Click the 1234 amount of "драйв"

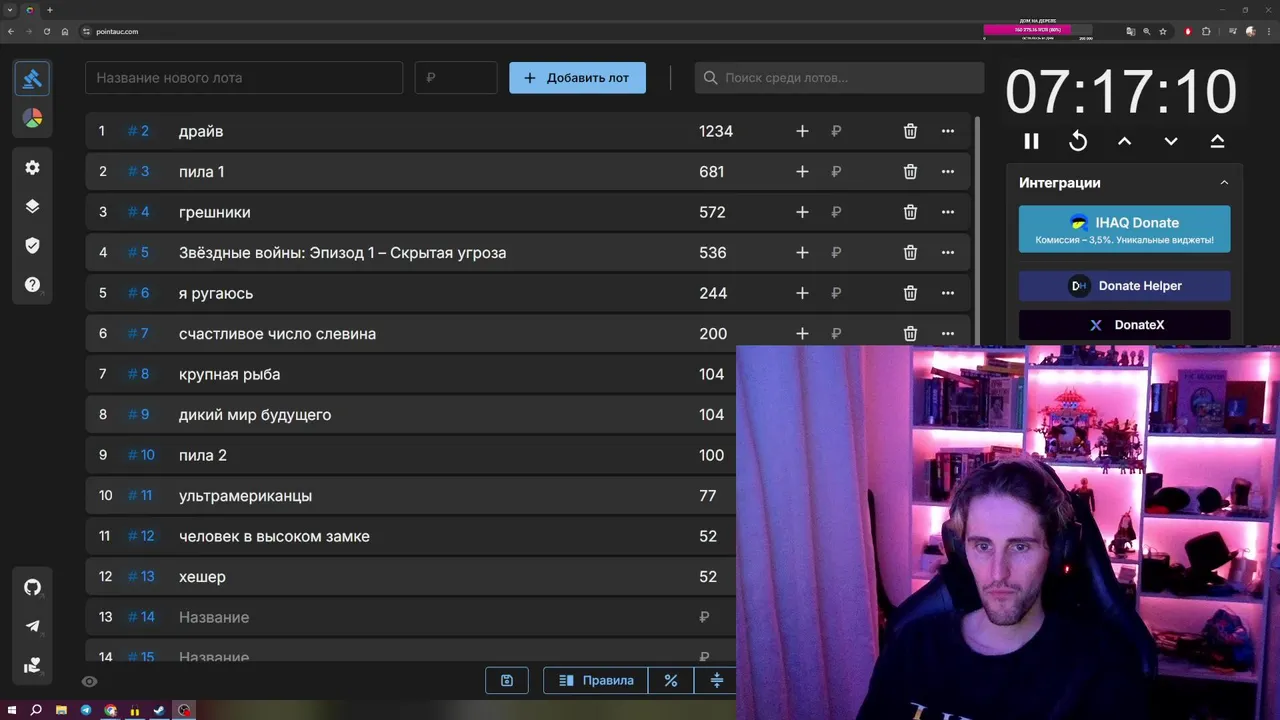[x=716, y=131]
